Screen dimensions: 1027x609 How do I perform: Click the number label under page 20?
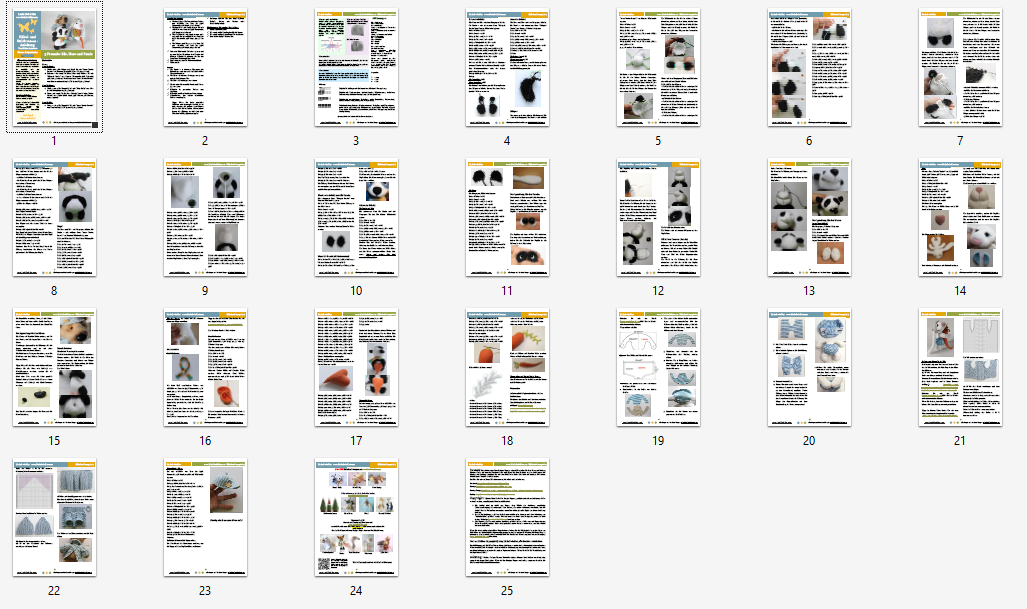[x=809, y=441]
